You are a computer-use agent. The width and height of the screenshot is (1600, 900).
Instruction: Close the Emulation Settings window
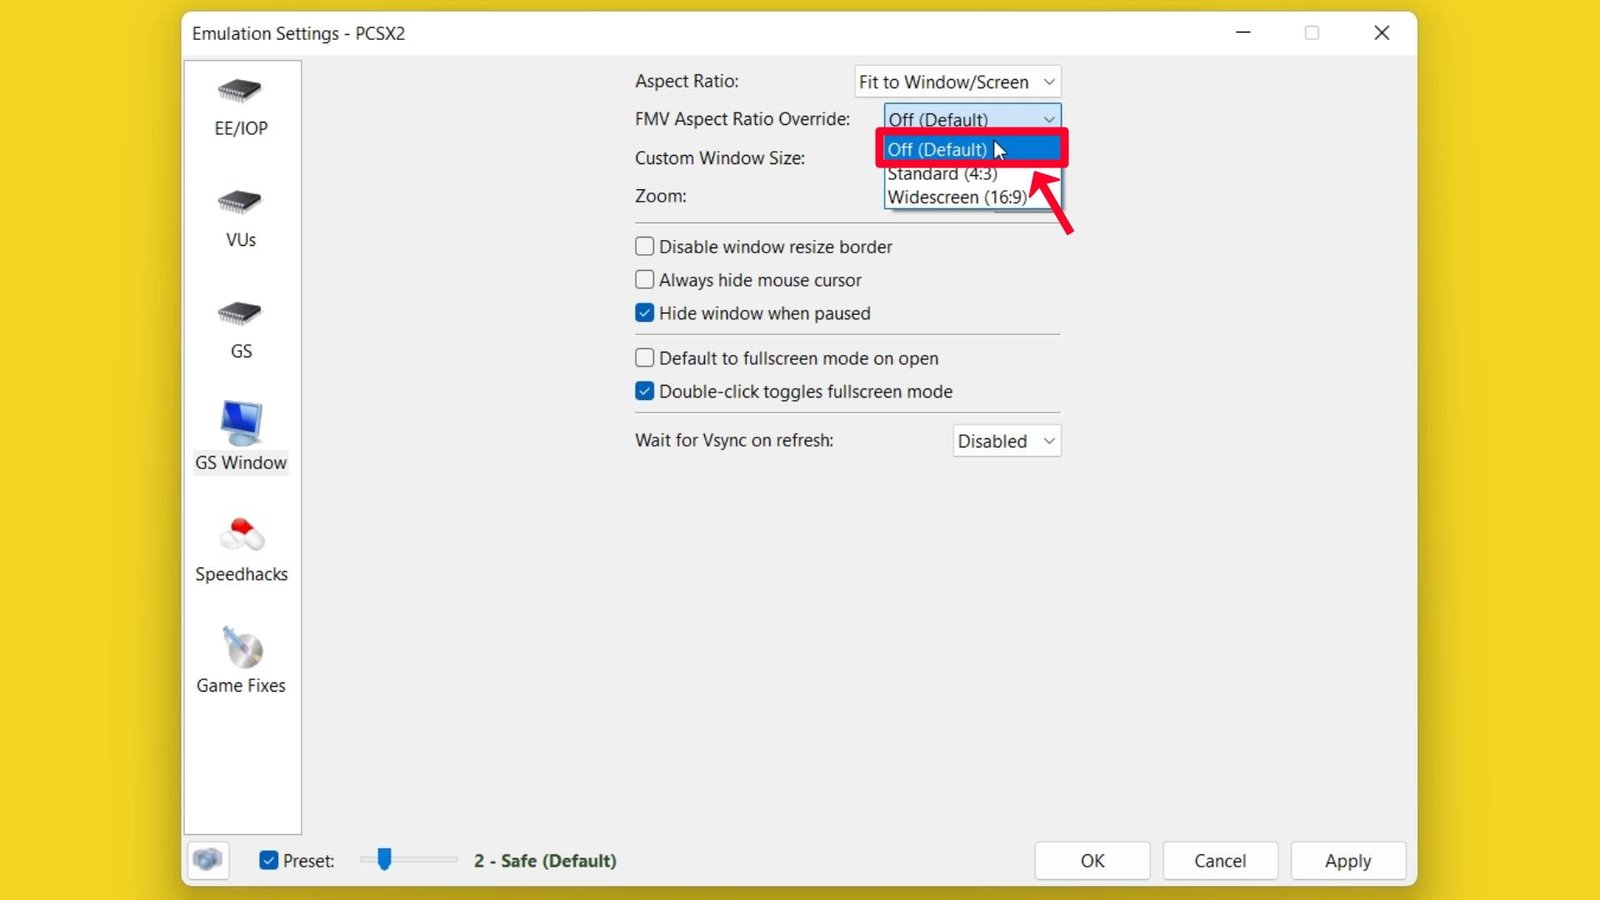1382,33
